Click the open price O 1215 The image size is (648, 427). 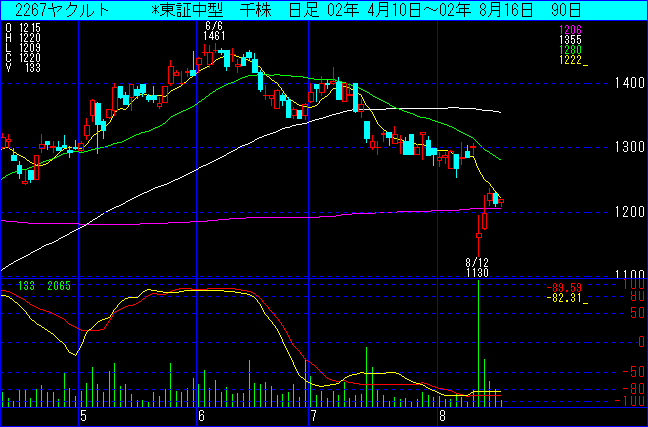[x=23, y=29]
